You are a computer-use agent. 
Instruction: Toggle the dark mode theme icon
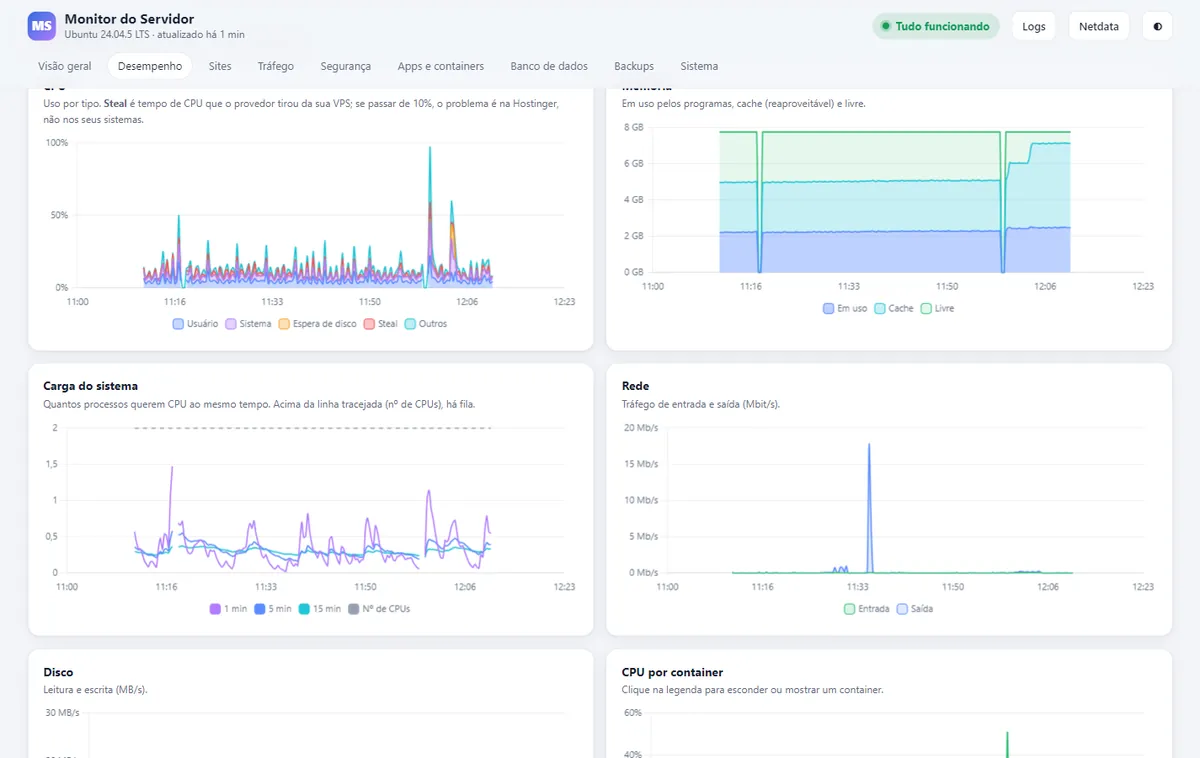coord(1157,26)
